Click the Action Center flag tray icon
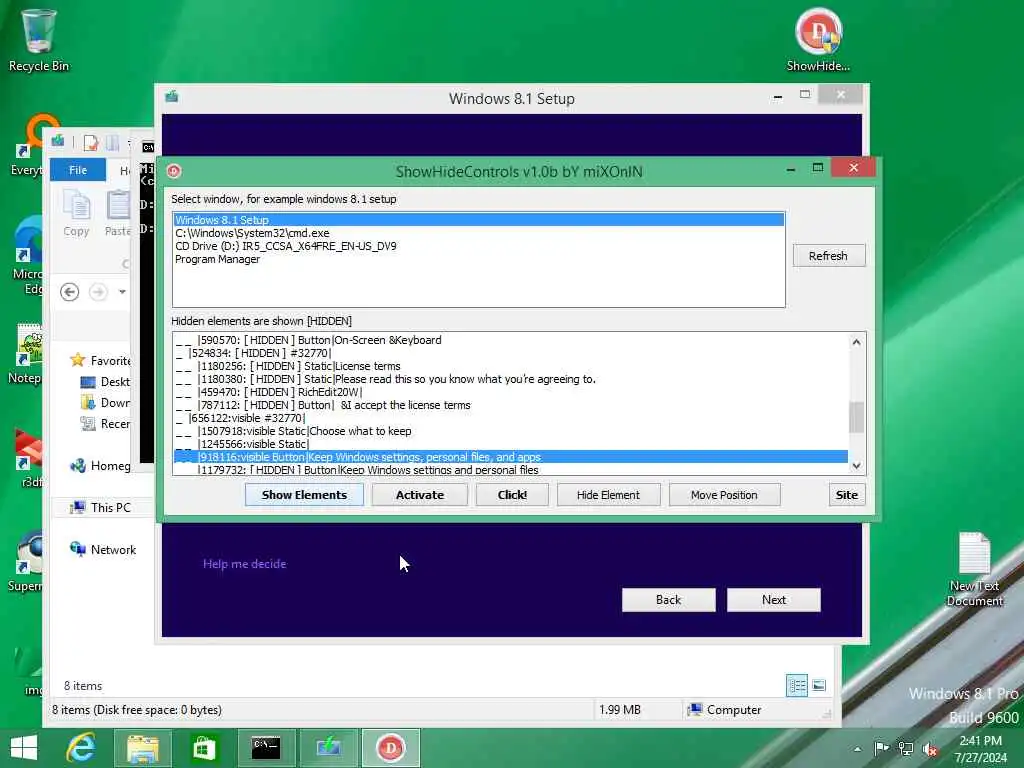The width and height of the screenshot is (1024, 768). (x=882, y=748)
